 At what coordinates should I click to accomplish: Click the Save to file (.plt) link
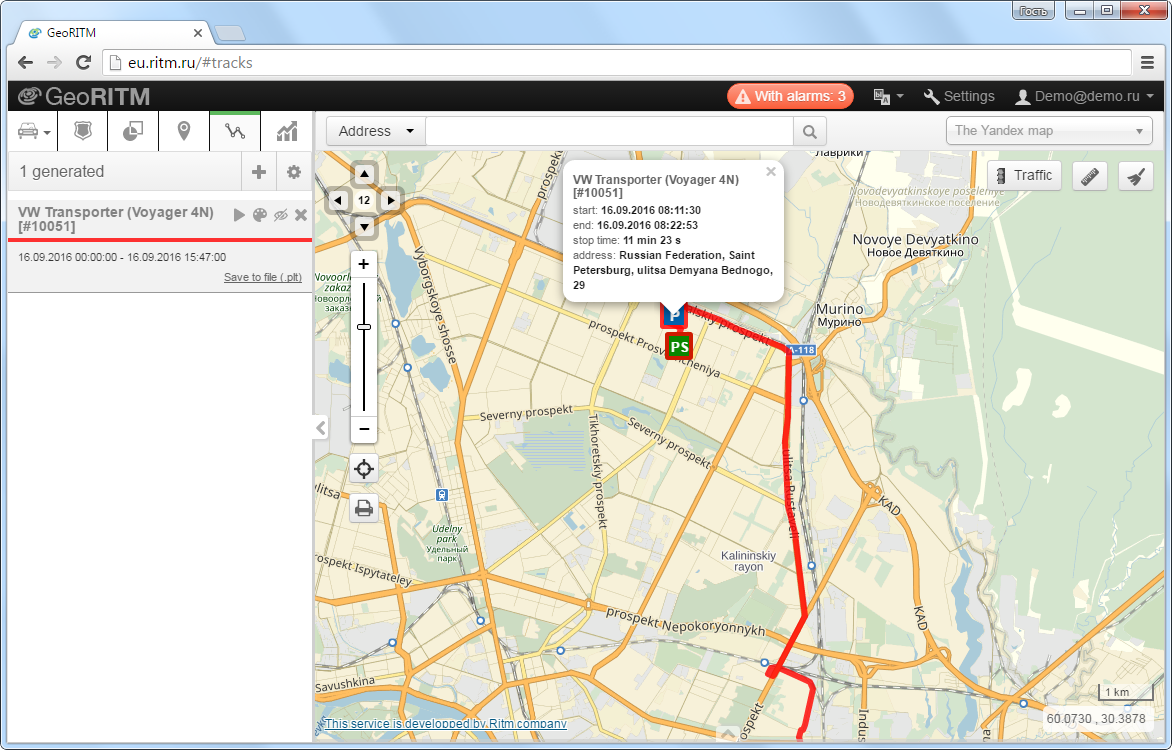(263, 277)
